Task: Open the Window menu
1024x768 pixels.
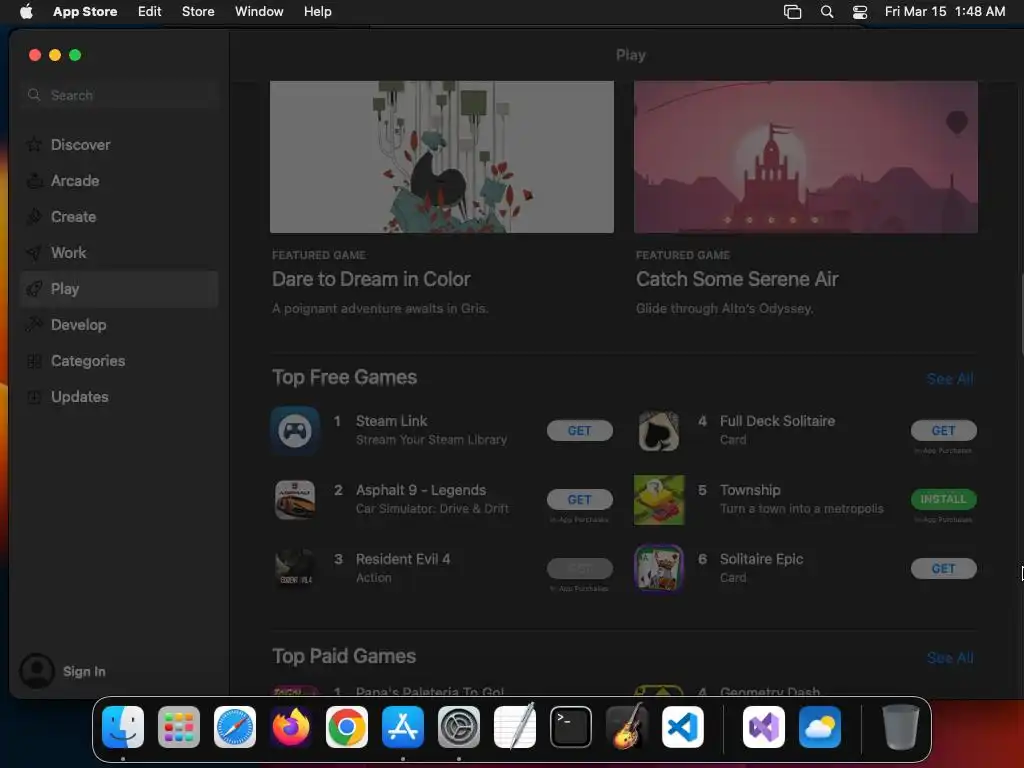Action: coord(259,11)
